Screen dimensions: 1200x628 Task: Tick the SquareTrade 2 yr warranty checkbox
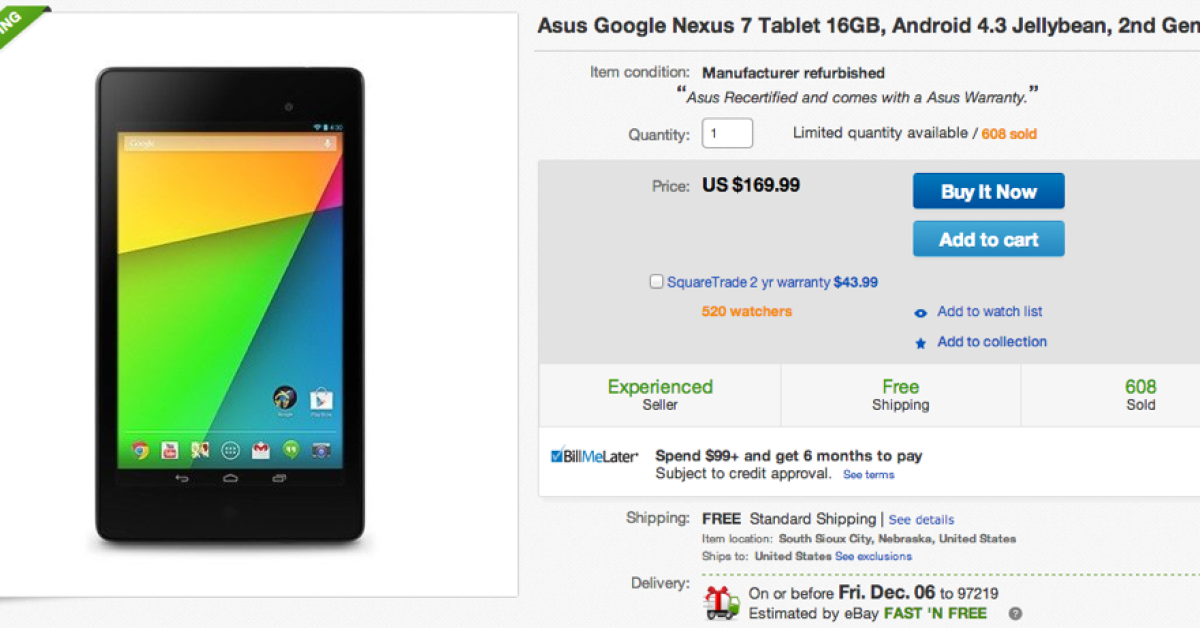[x=656, y=282]
